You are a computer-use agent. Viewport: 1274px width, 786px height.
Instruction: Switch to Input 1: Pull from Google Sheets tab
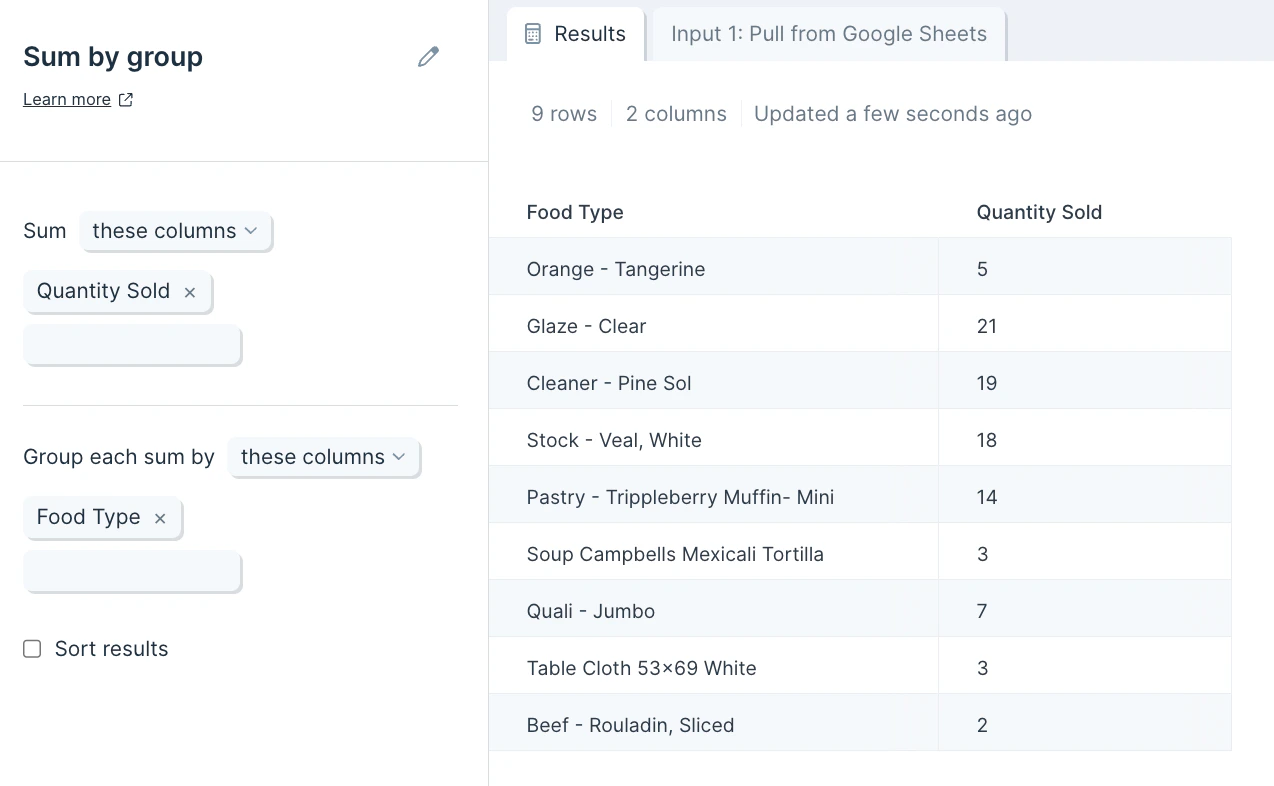coord(828,34)
